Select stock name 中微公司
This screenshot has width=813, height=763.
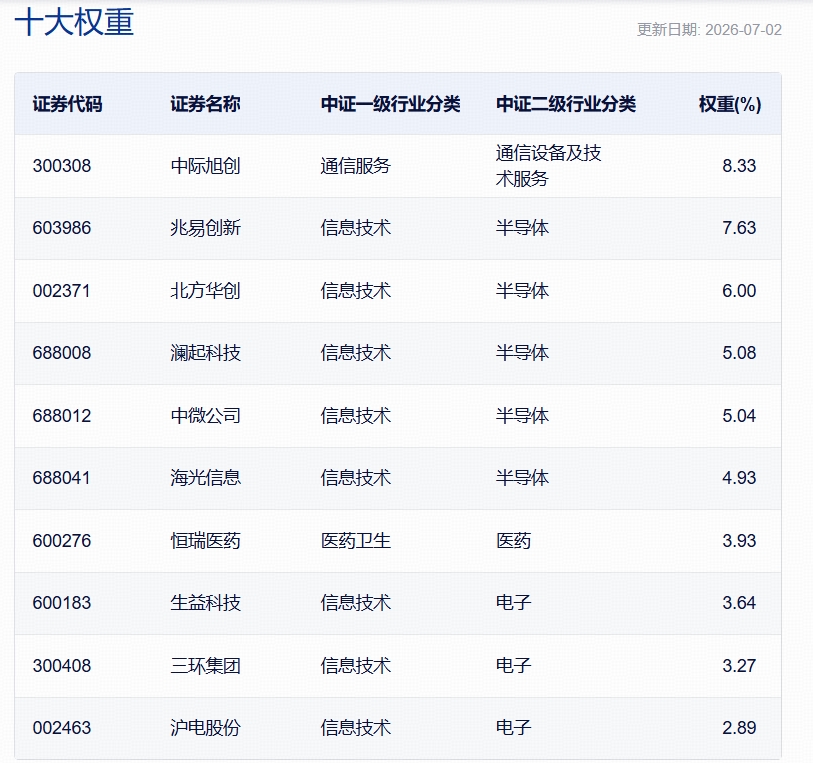click(x=205, y=416)
